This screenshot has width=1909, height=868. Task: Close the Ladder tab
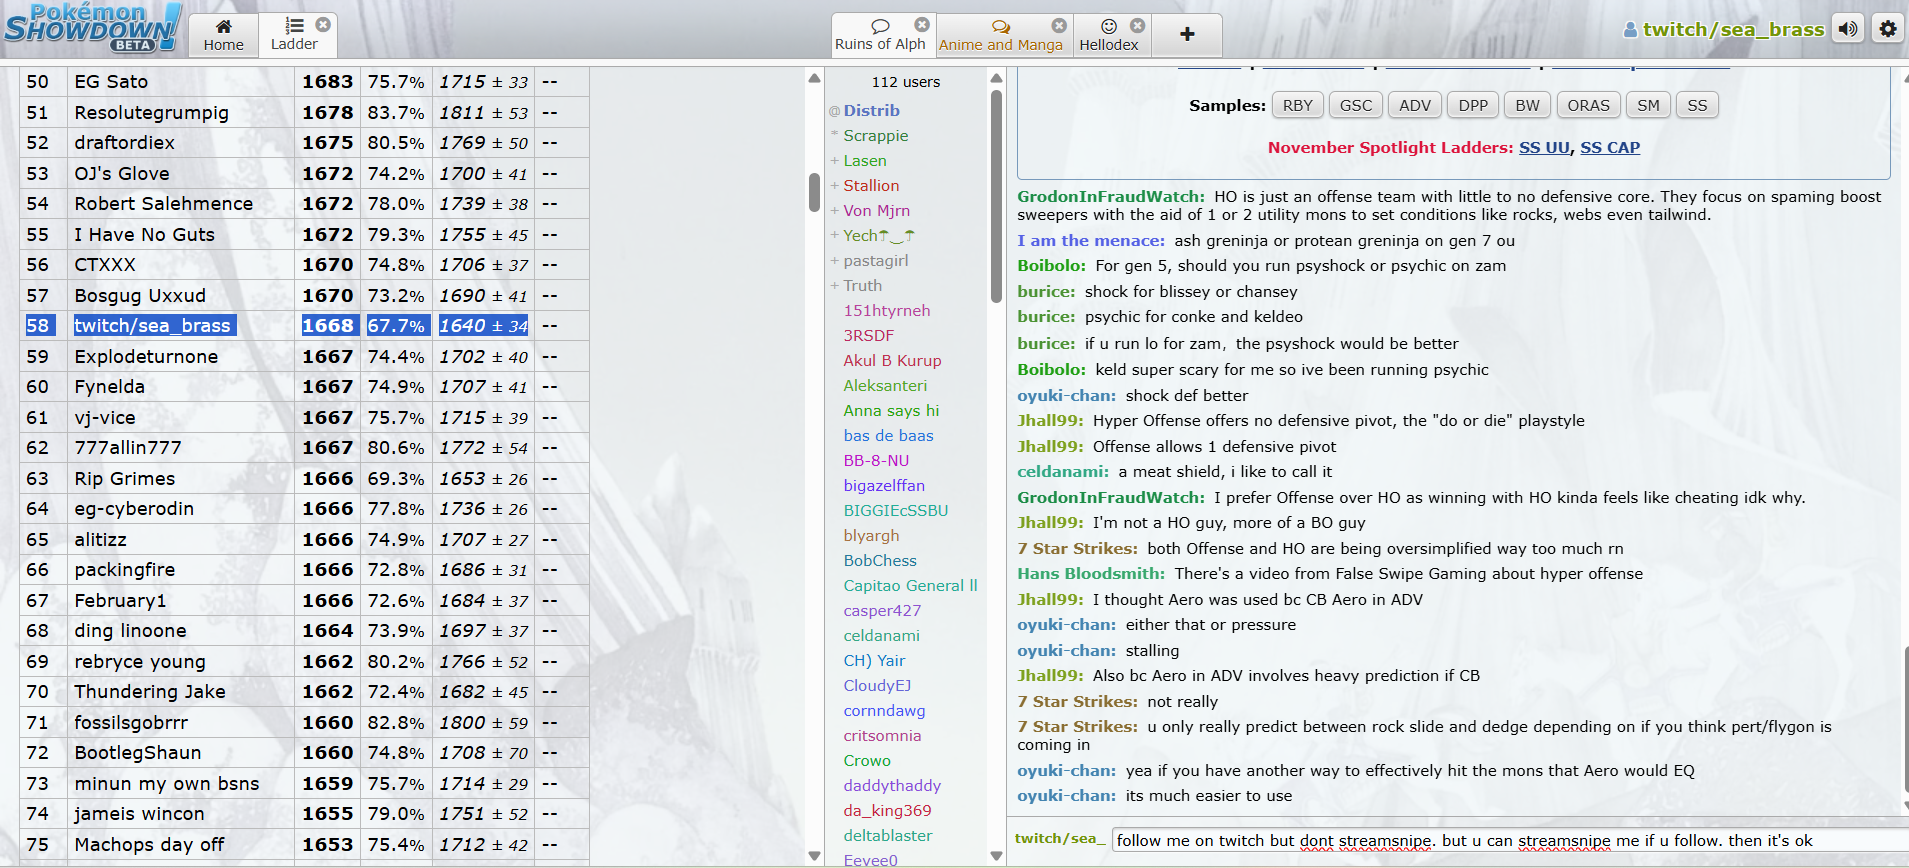point(323,24)
